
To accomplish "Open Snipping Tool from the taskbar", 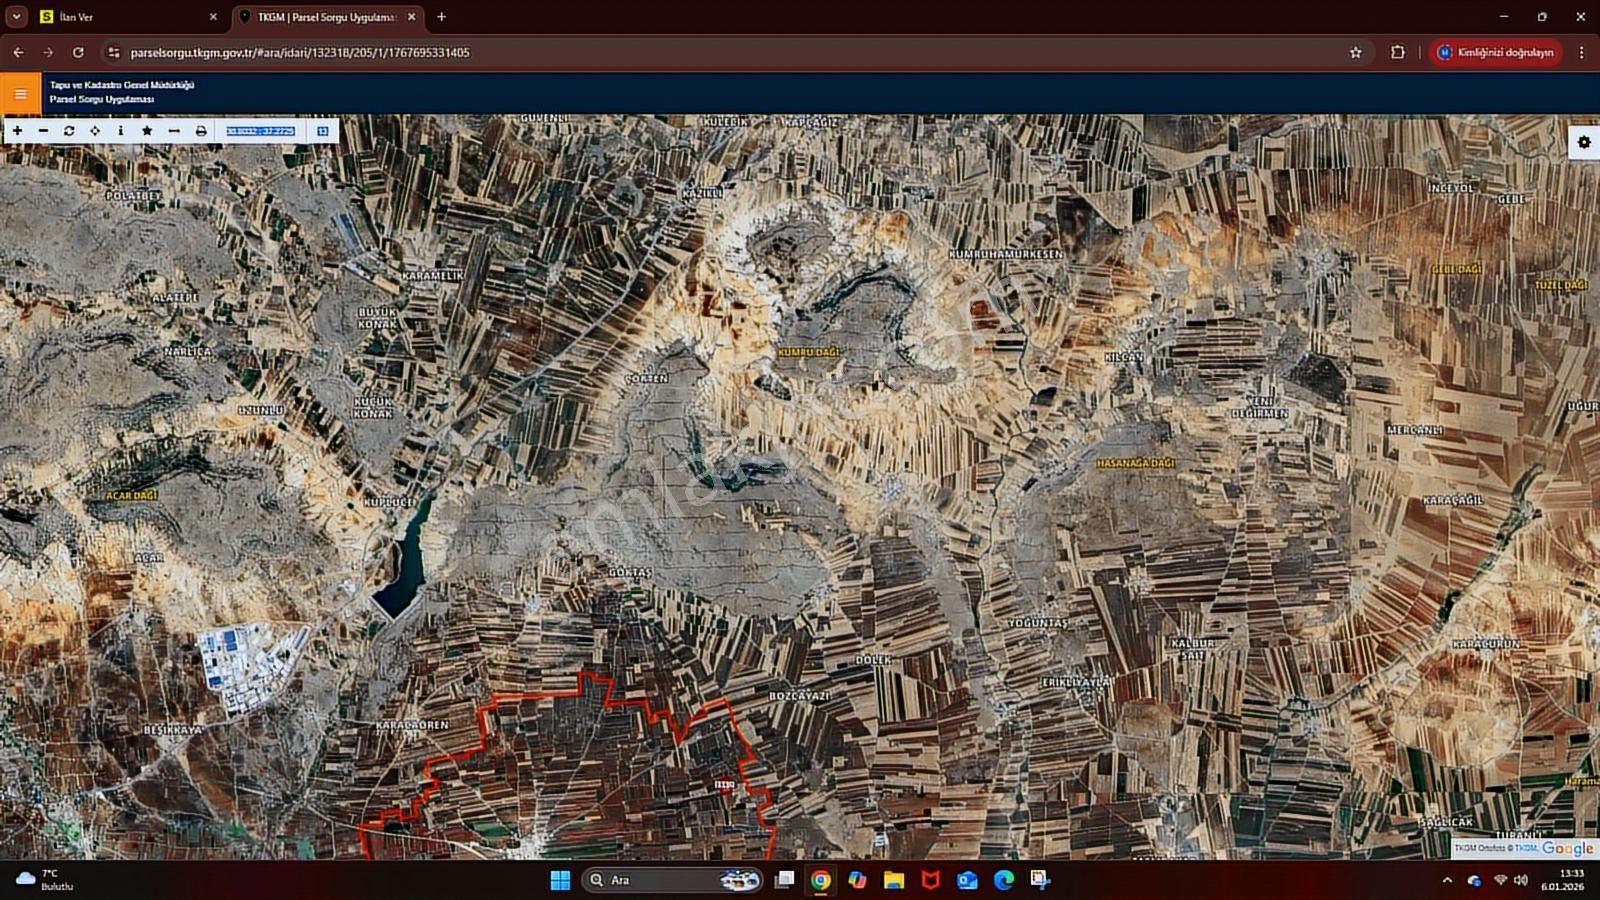I will (1040, 880).
